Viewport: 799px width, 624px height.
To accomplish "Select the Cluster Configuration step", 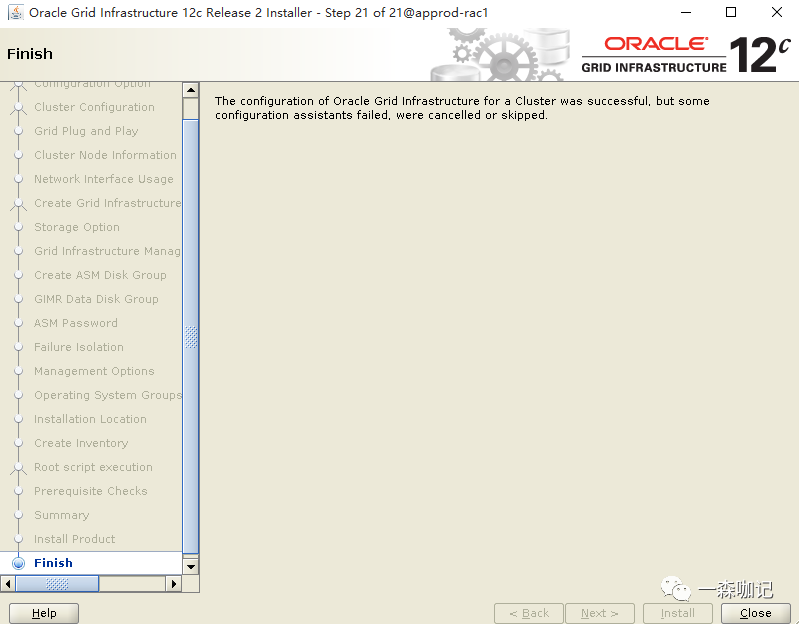I will 94,107.
